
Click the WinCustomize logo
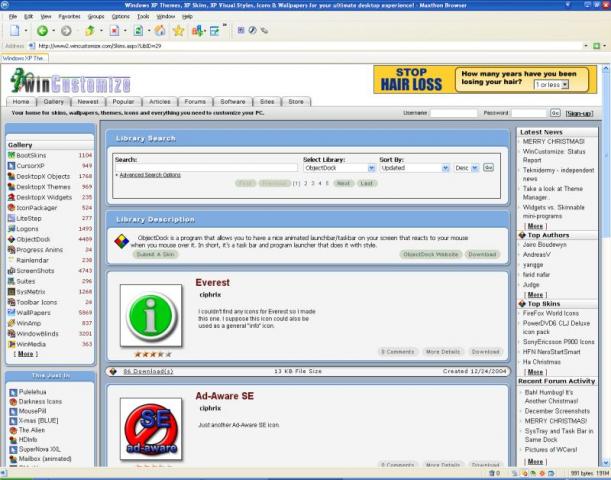pyautogui.click(x=70, y=81)
